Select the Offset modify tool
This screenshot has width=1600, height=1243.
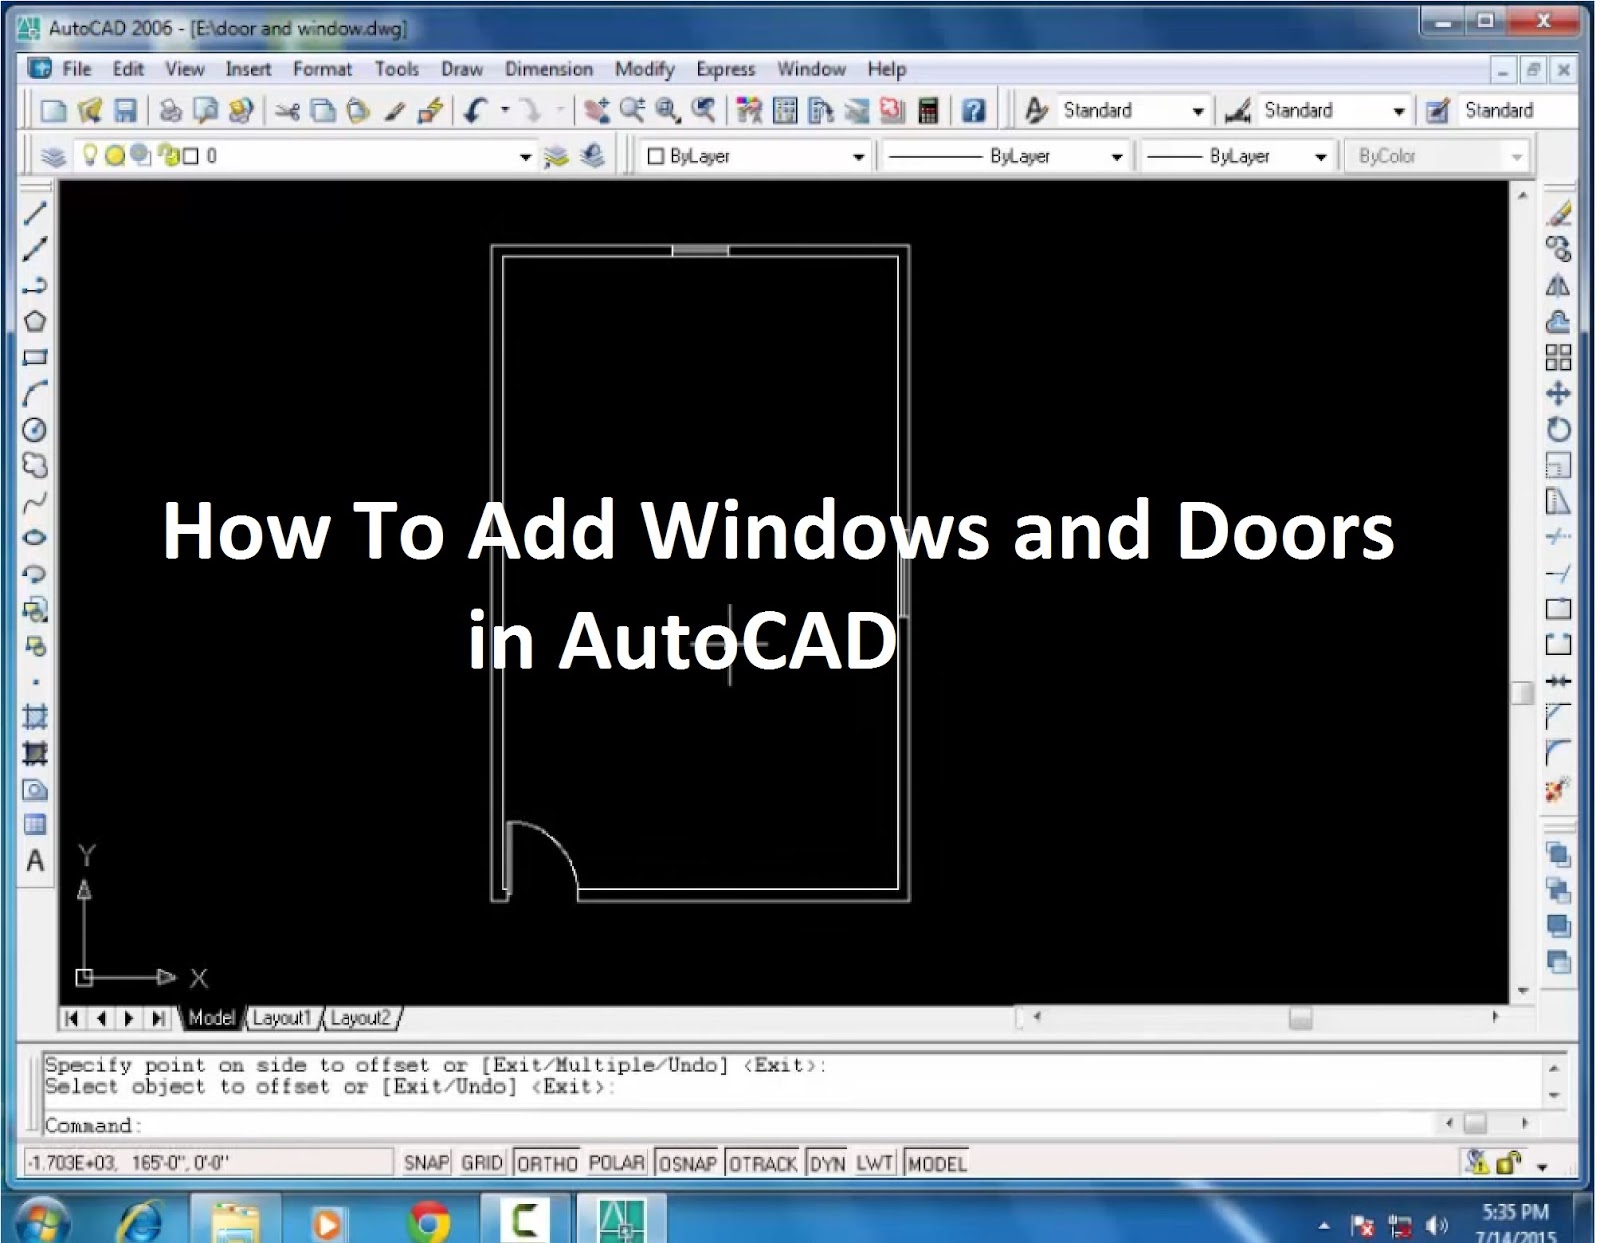click(x=1558, y=321)
